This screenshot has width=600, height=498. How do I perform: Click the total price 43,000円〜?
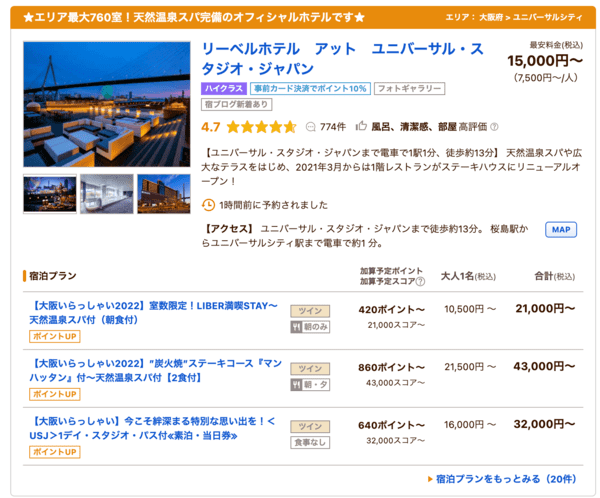pyautogui.click(x=544, y=366)
